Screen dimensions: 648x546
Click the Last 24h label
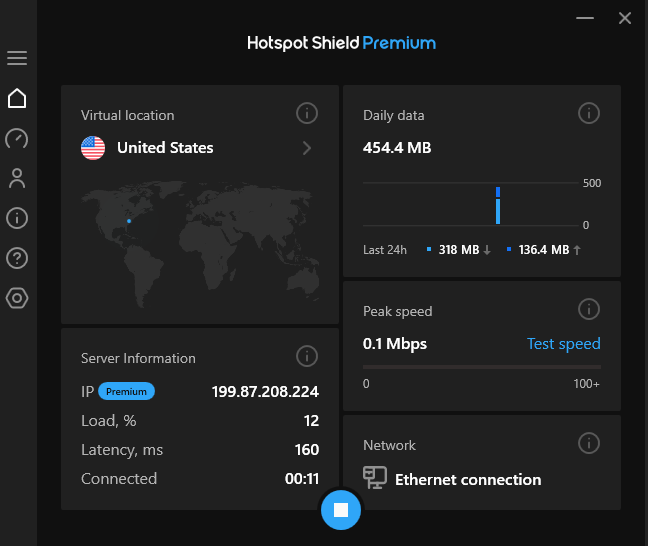[x=385, y=250]
